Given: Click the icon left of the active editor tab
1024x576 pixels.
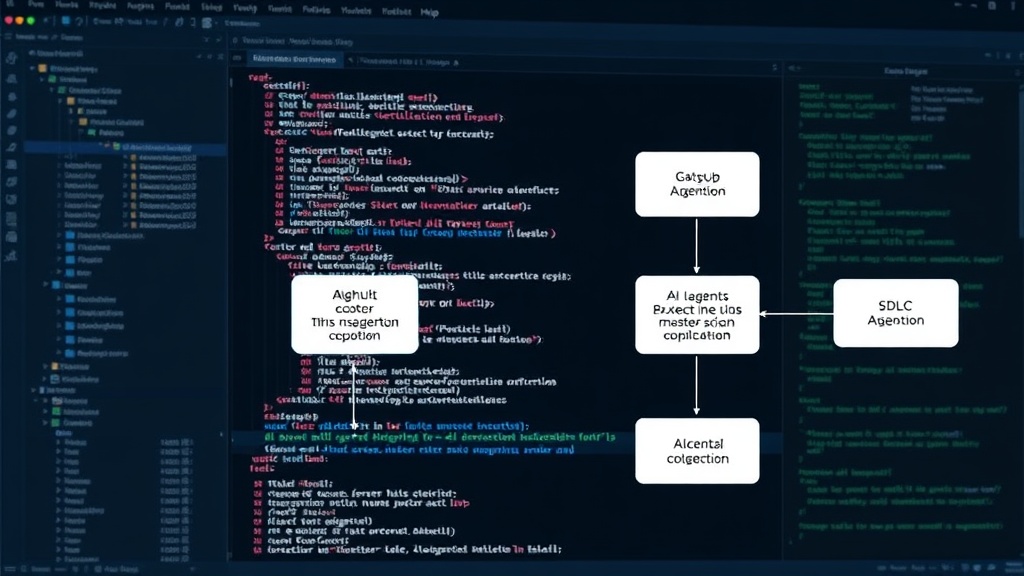Looking at the screenshot, I should click(237, 59).
